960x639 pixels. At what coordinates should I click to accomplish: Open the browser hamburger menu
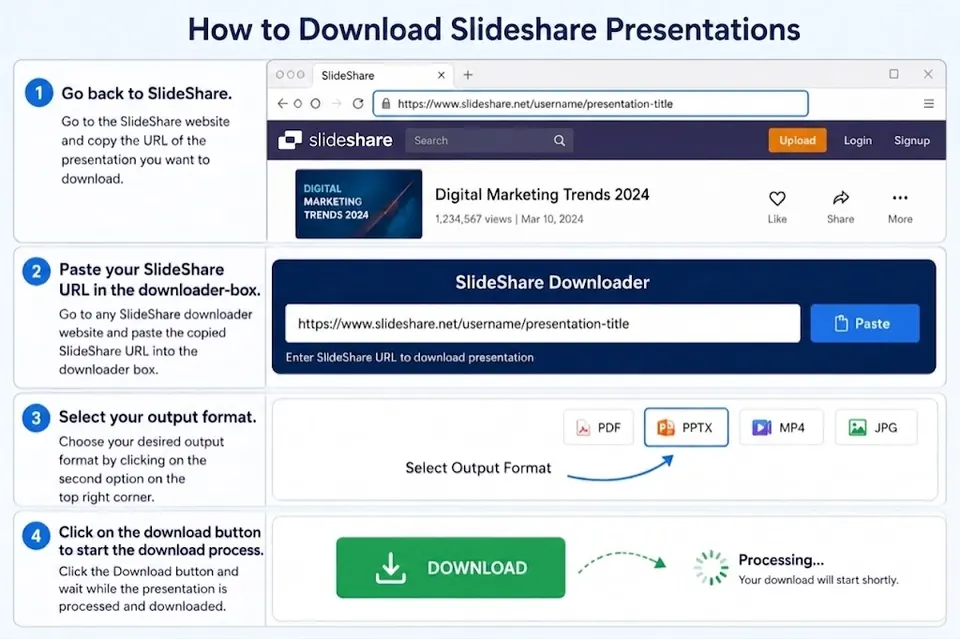tap(928, 103)
